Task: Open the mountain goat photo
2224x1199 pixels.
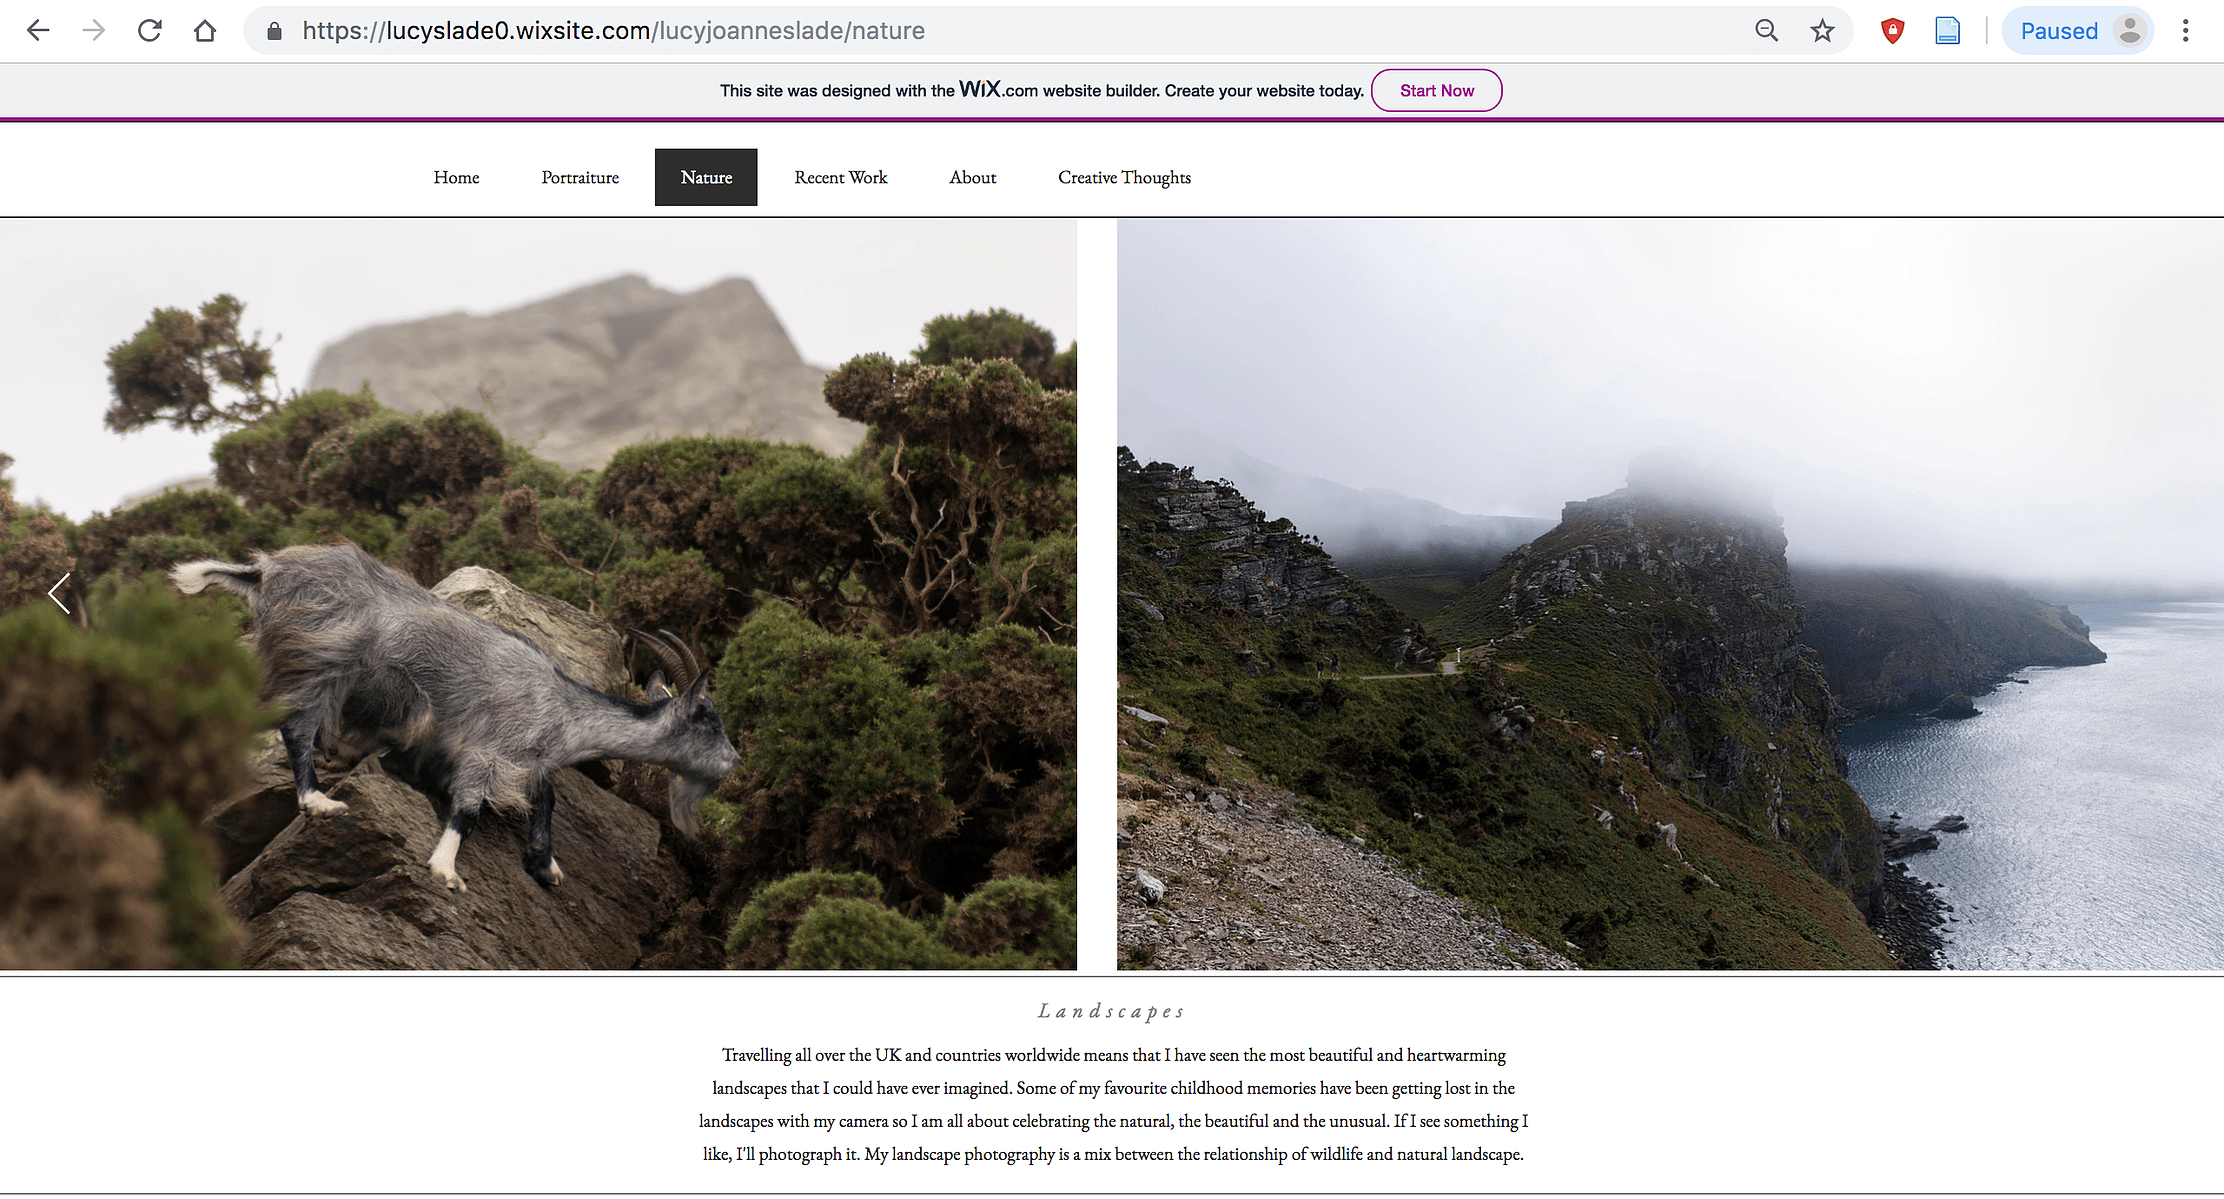Action: pos(538,594)
